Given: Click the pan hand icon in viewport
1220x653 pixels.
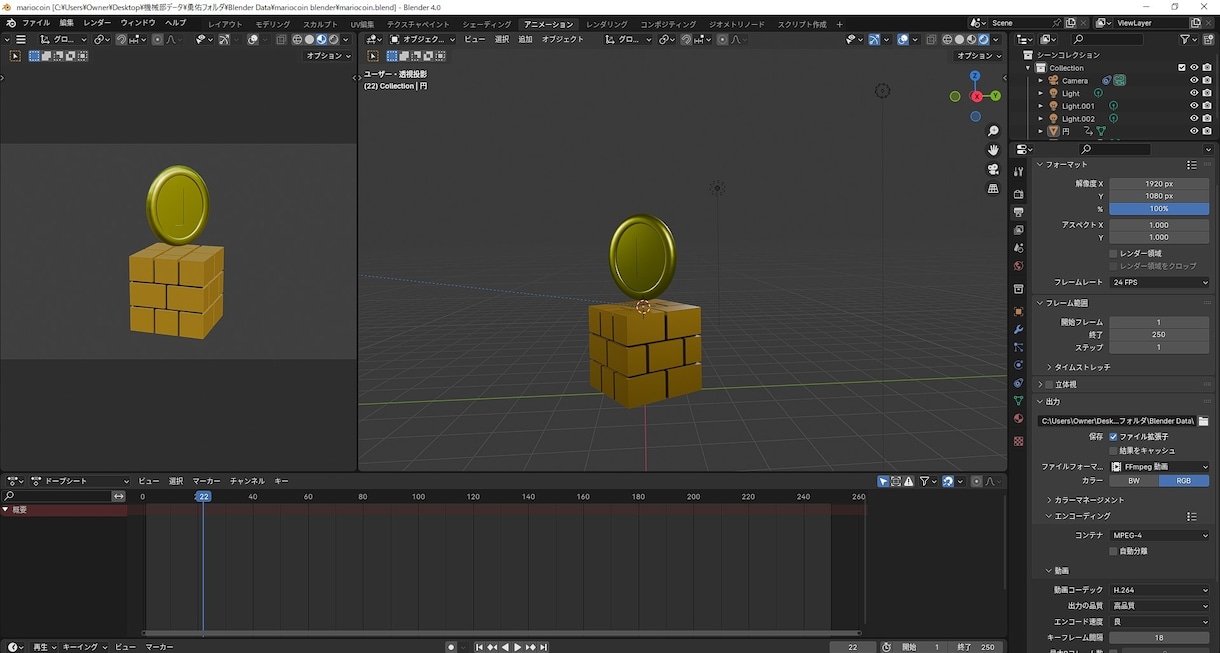Looking at the screenshot, I should tap(993, 150).
